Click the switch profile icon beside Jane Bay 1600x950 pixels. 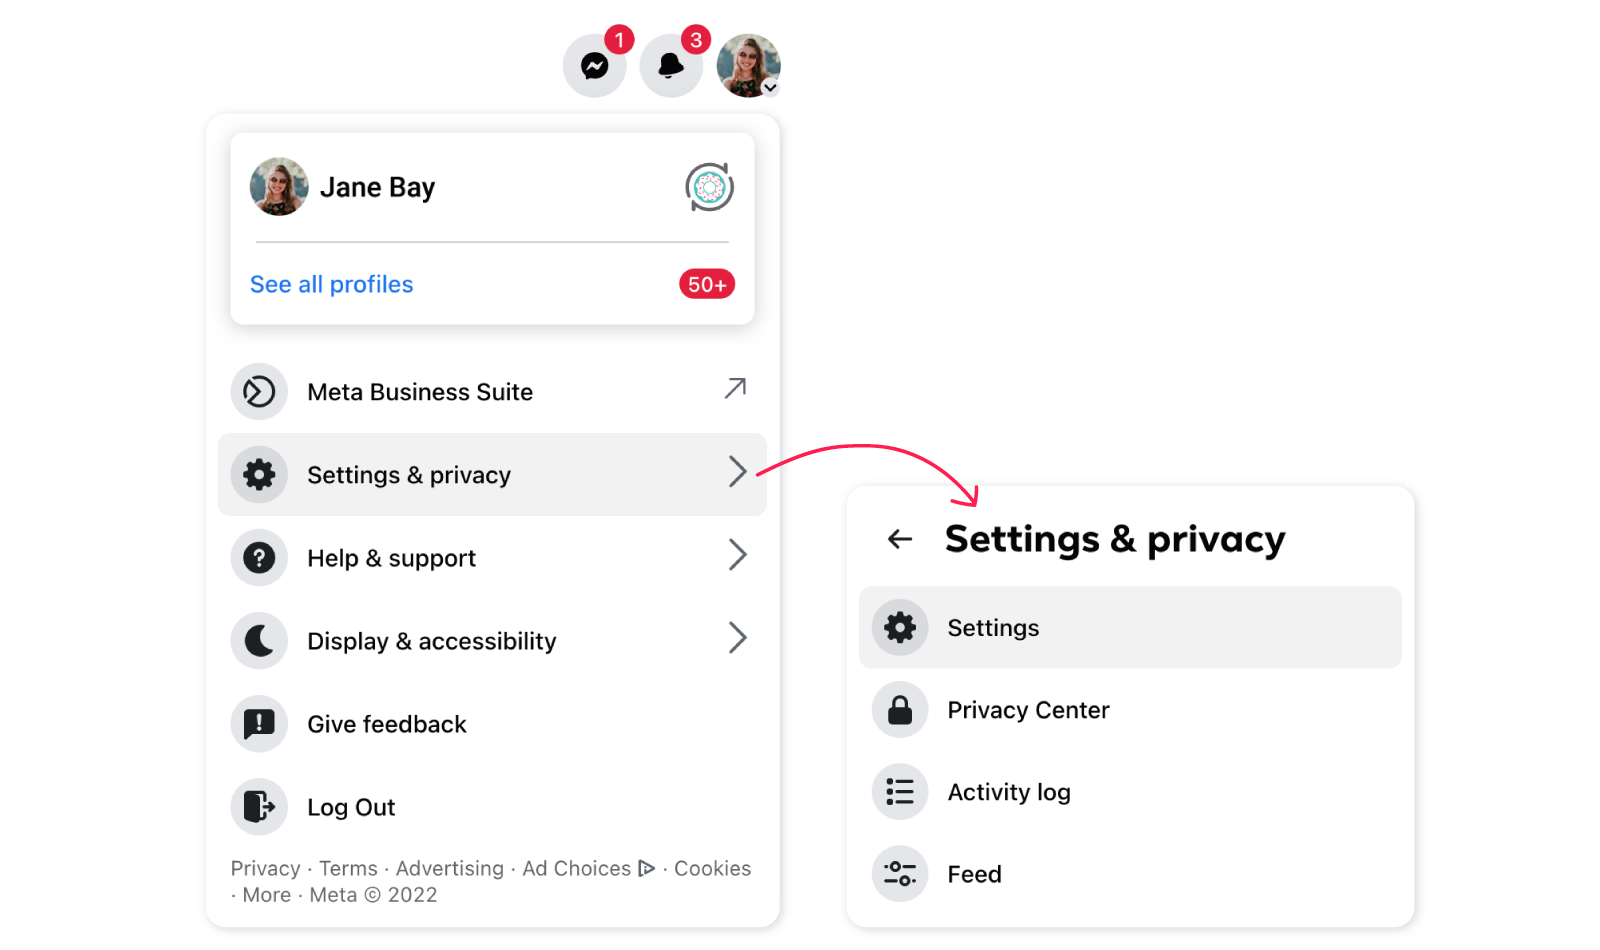(x=710, y=187)
